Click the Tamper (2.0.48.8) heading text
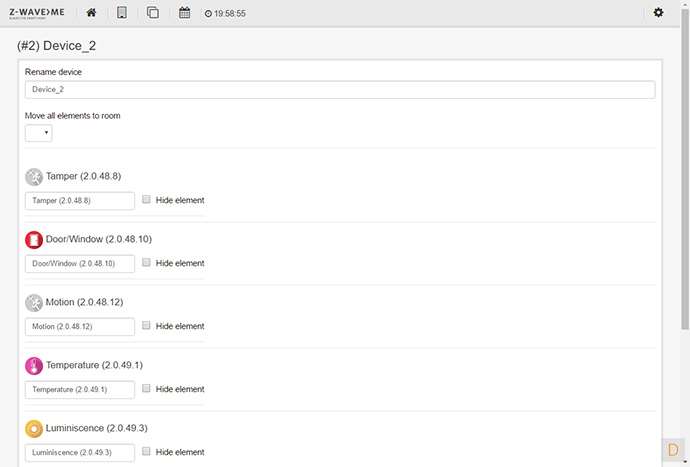Screen dimensions: 690x467 pos(84,176)
